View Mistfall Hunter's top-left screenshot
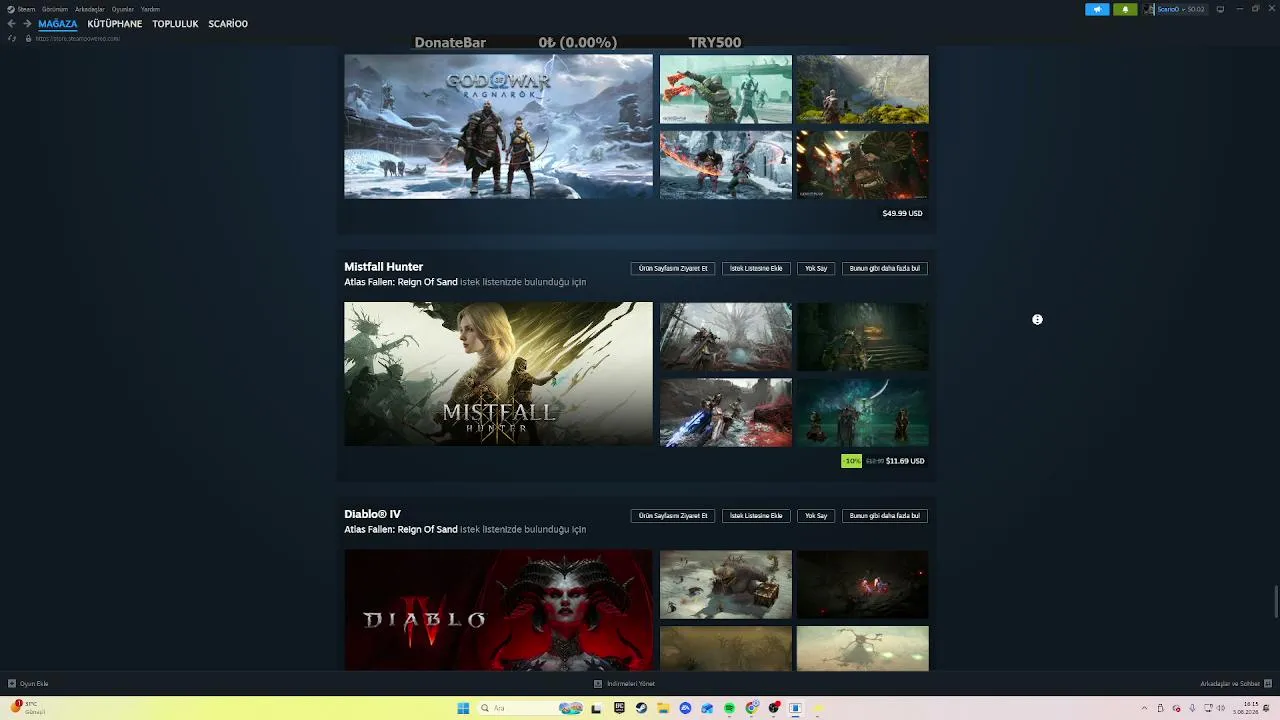 pos(726,337)
